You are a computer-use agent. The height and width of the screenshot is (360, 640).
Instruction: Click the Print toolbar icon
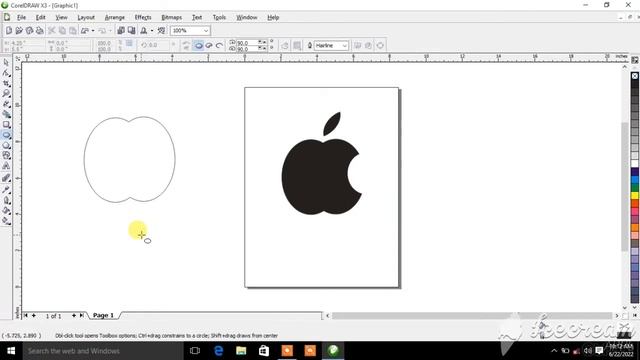pyautogui.click(x=40, y=31)
